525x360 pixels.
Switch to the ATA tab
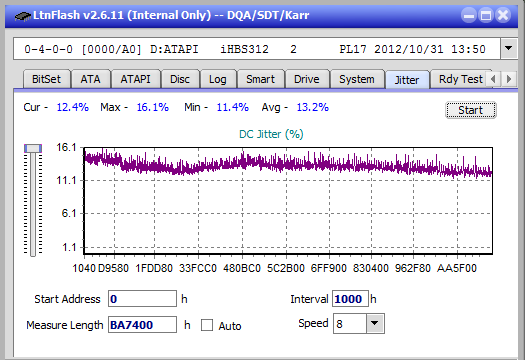(90, 79)
